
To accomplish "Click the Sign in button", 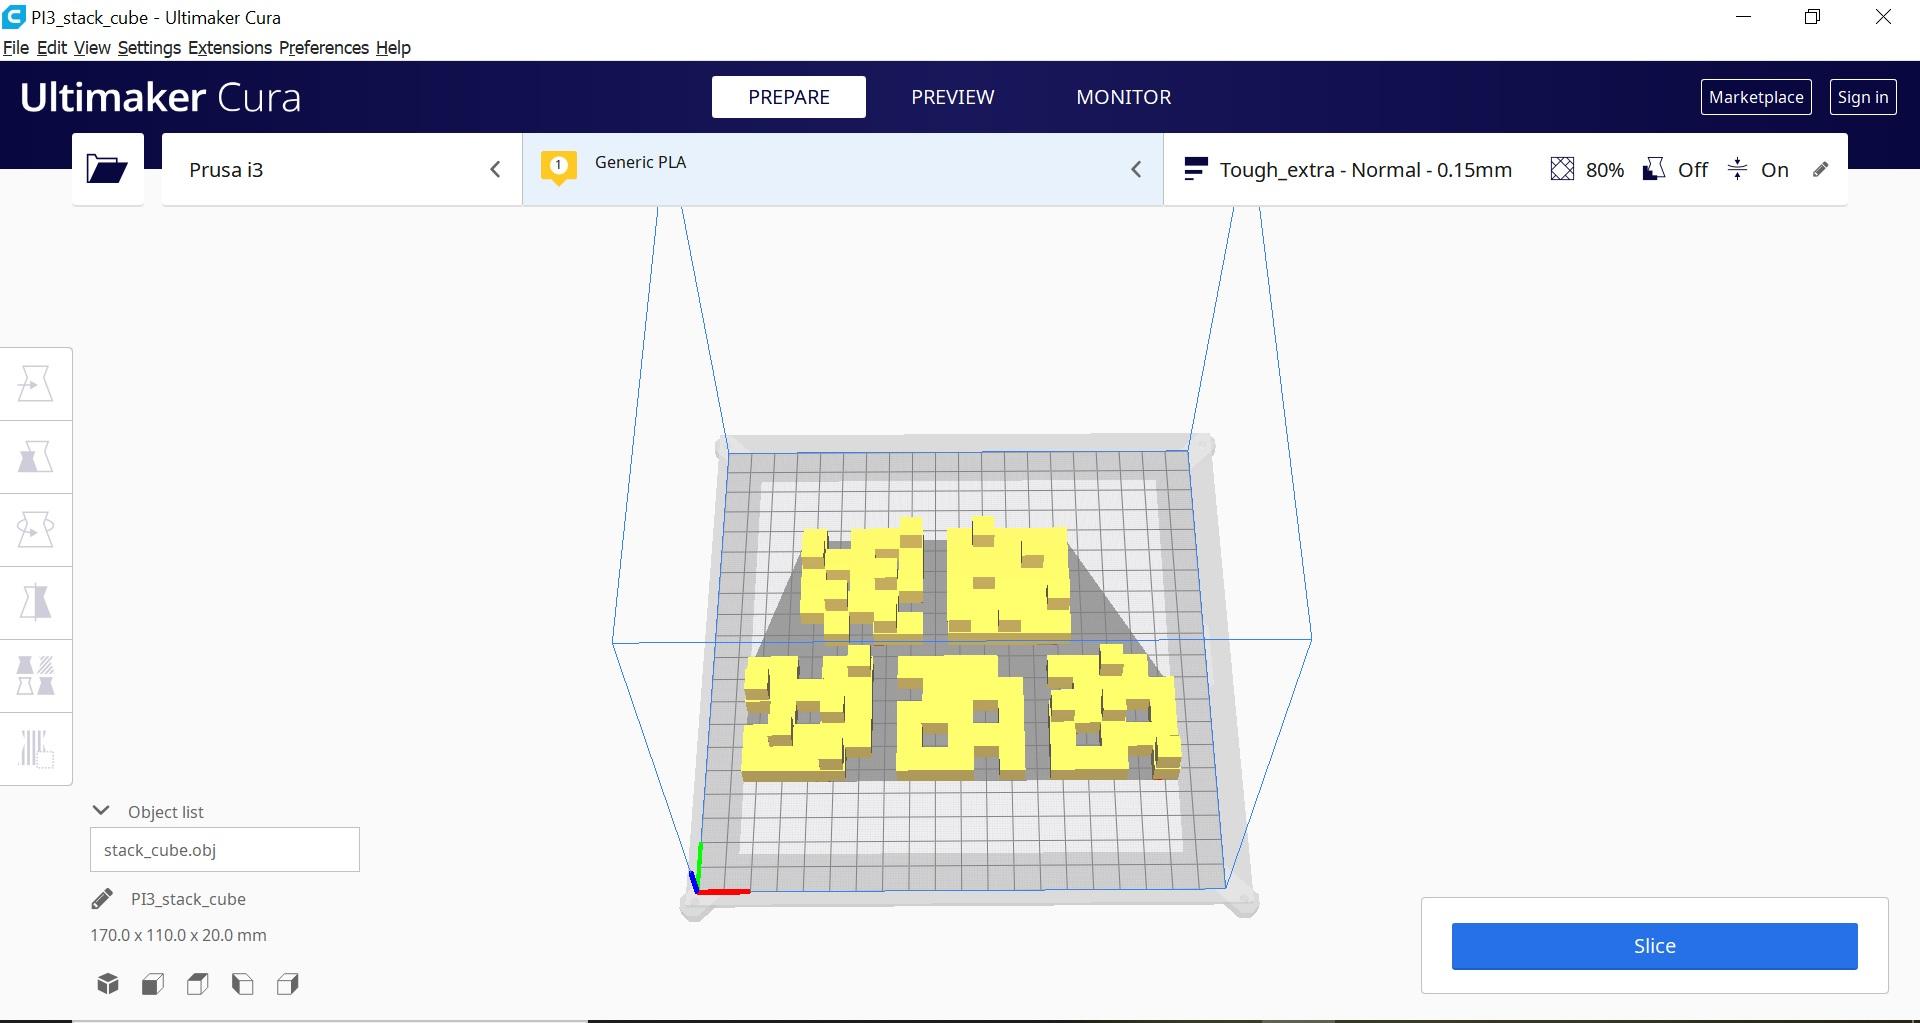I will click(1863, 97).
